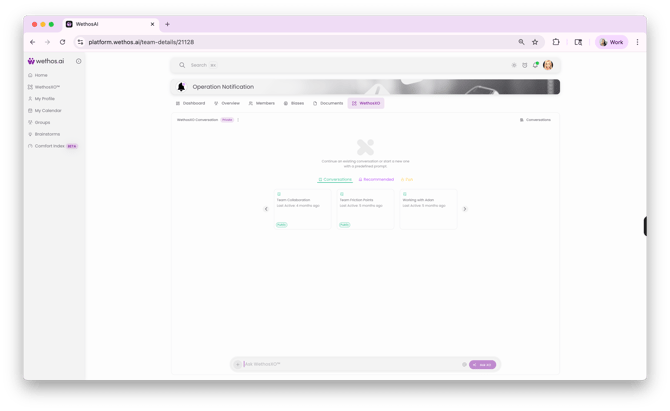
Task: Select the Recommended prompts tab
Action: click(376, 179)
